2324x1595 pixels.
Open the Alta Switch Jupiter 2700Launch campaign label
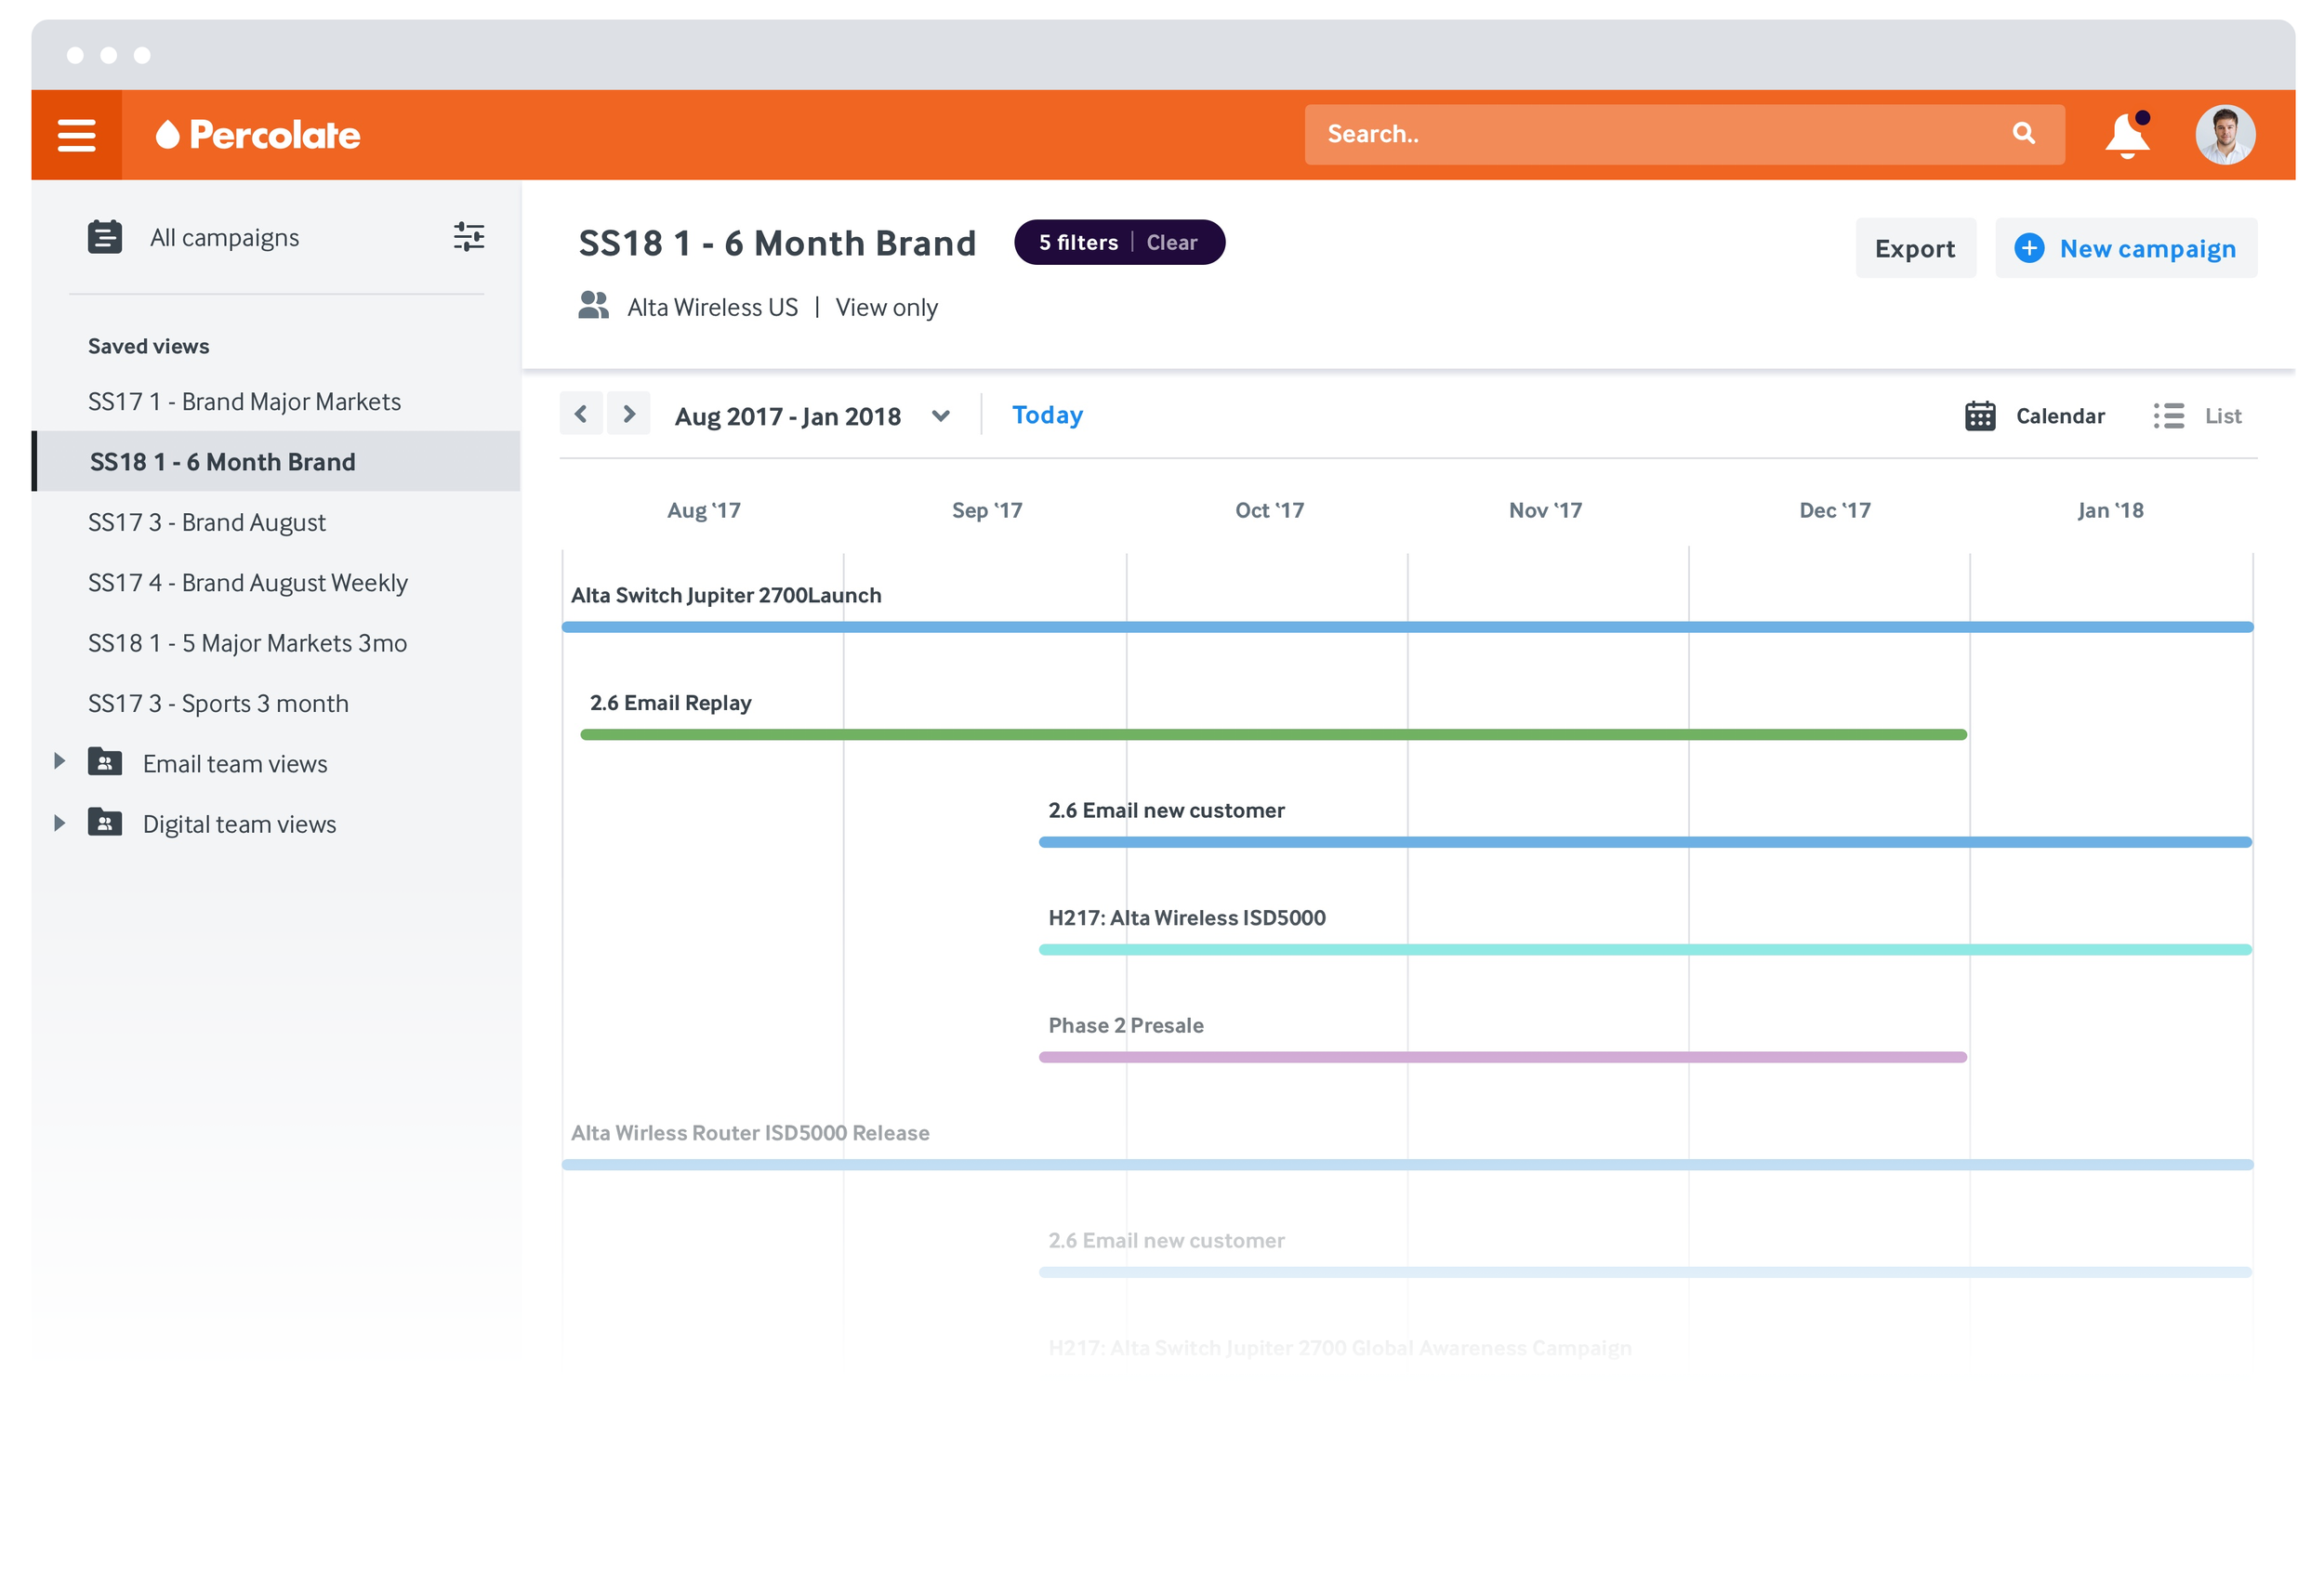click(726, 596)
